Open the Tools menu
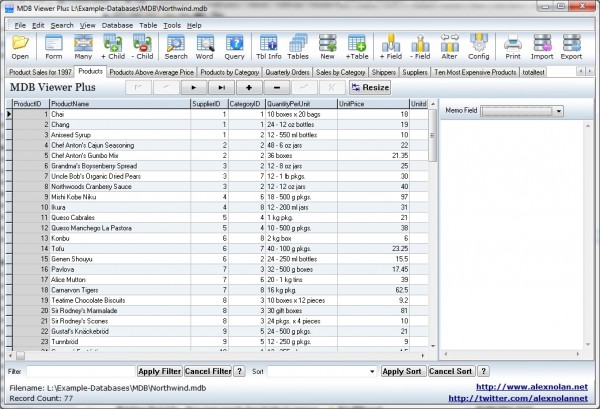 (x=172, y=25)
